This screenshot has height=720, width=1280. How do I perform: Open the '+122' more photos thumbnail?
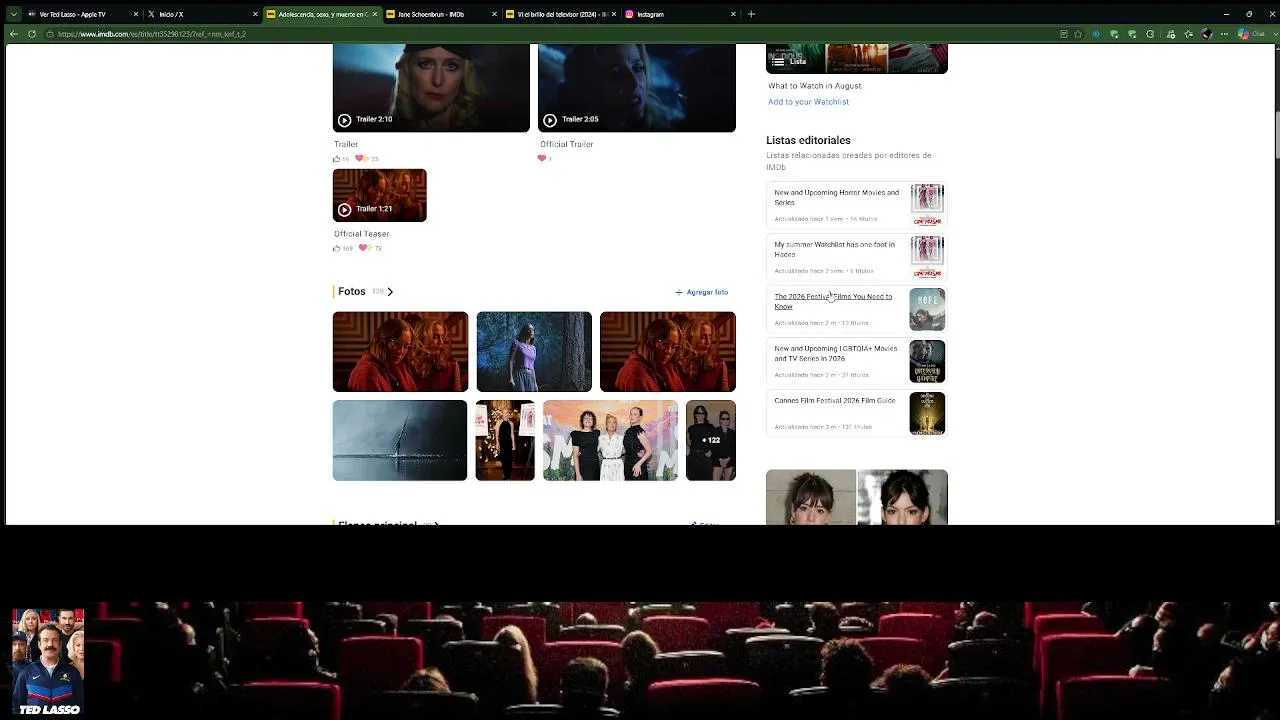click(711, 440)
